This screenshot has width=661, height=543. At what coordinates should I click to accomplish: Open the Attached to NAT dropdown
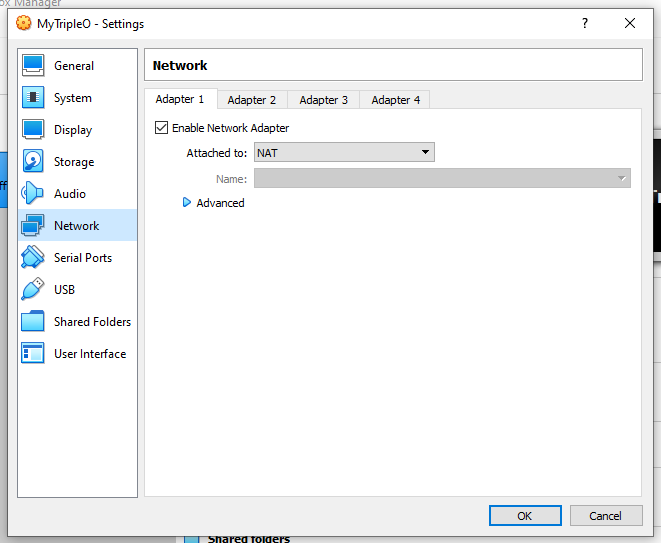pyautogui.click(x=344, y=152)
